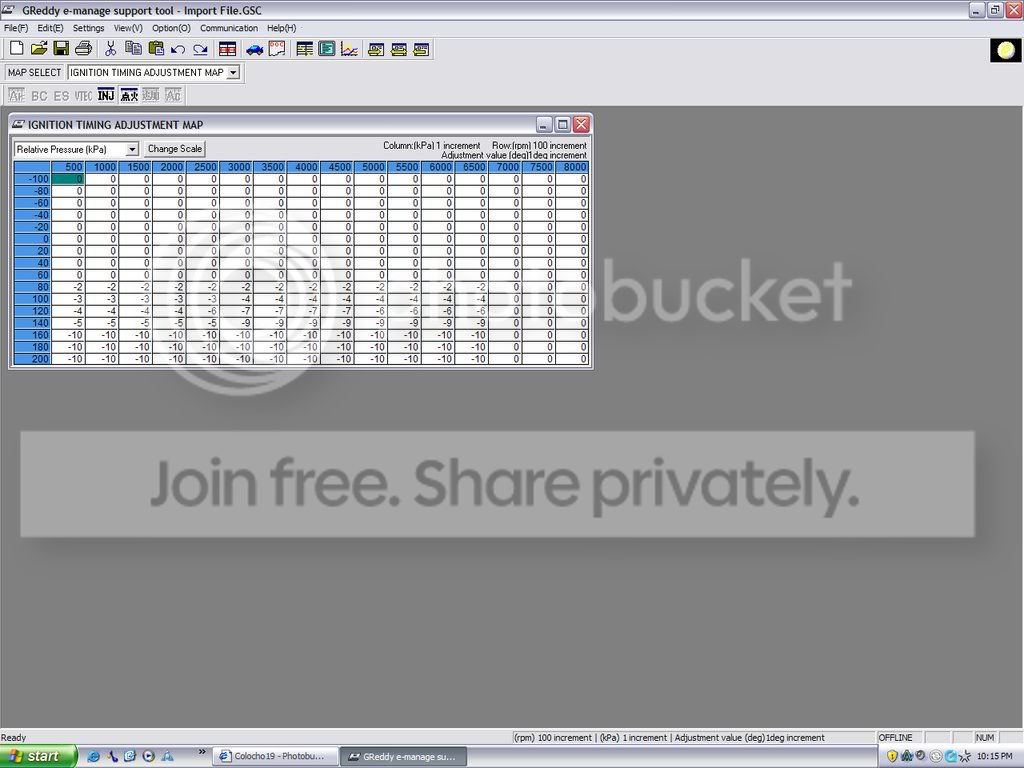Viewport: 1024px width, 768px height.
Task: Open the Communication menu
Action: coord(228,28)
